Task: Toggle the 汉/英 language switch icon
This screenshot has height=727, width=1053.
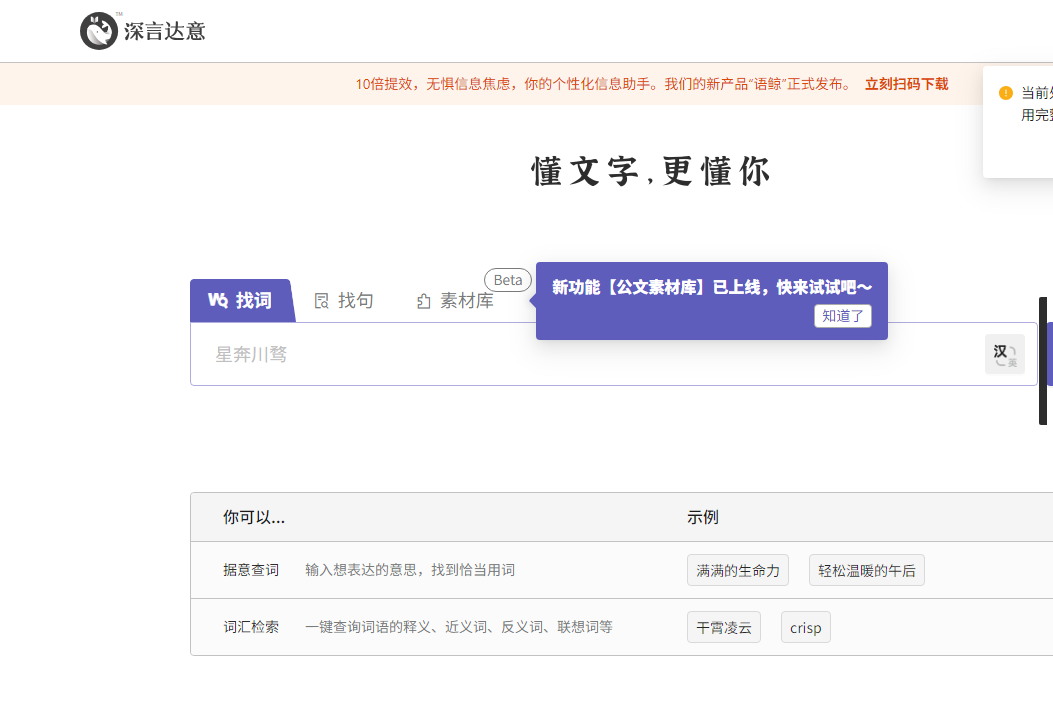Action: click(x=1005, y=354)
